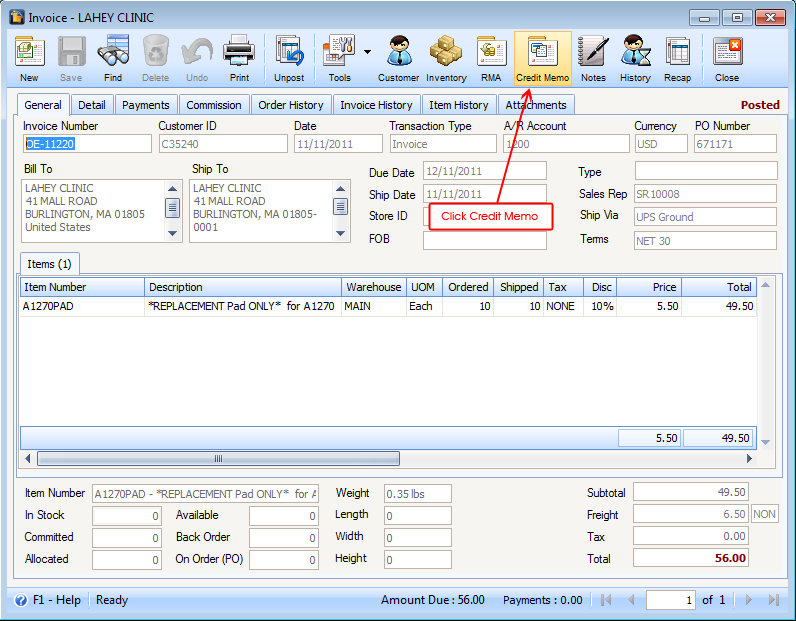Print the invoice using Print icon
The height and width of the screenshot is (621, 796).
tap(239, 51)
